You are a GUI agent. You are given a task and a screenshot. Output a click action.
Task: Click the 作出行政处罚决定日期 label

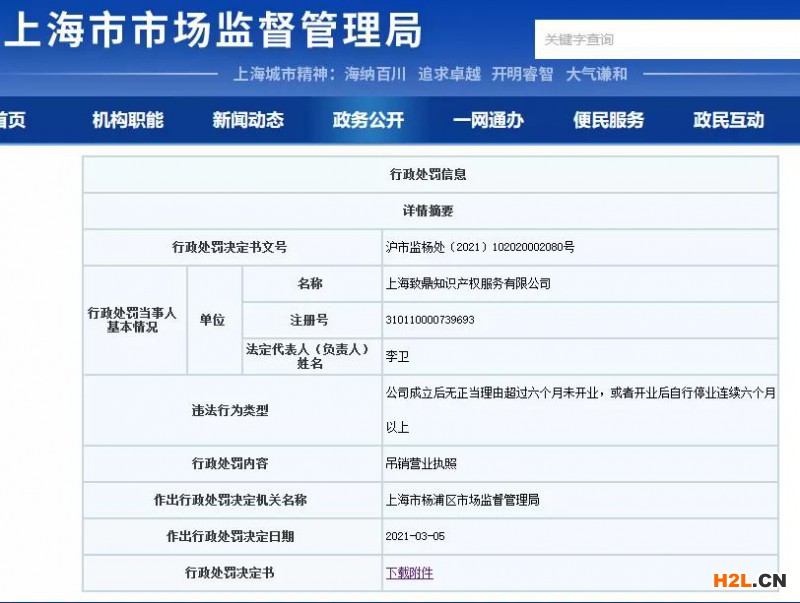tap(230, 536)
